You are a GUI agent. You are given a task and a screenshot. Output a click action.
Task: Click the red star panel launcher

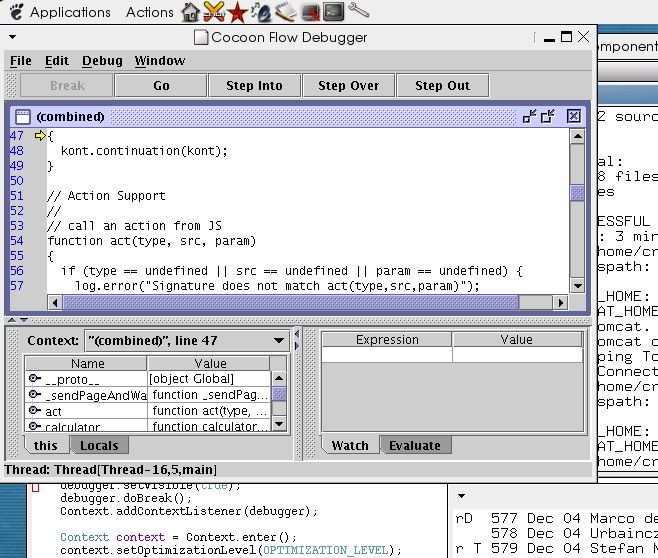[x=237, y=12]
